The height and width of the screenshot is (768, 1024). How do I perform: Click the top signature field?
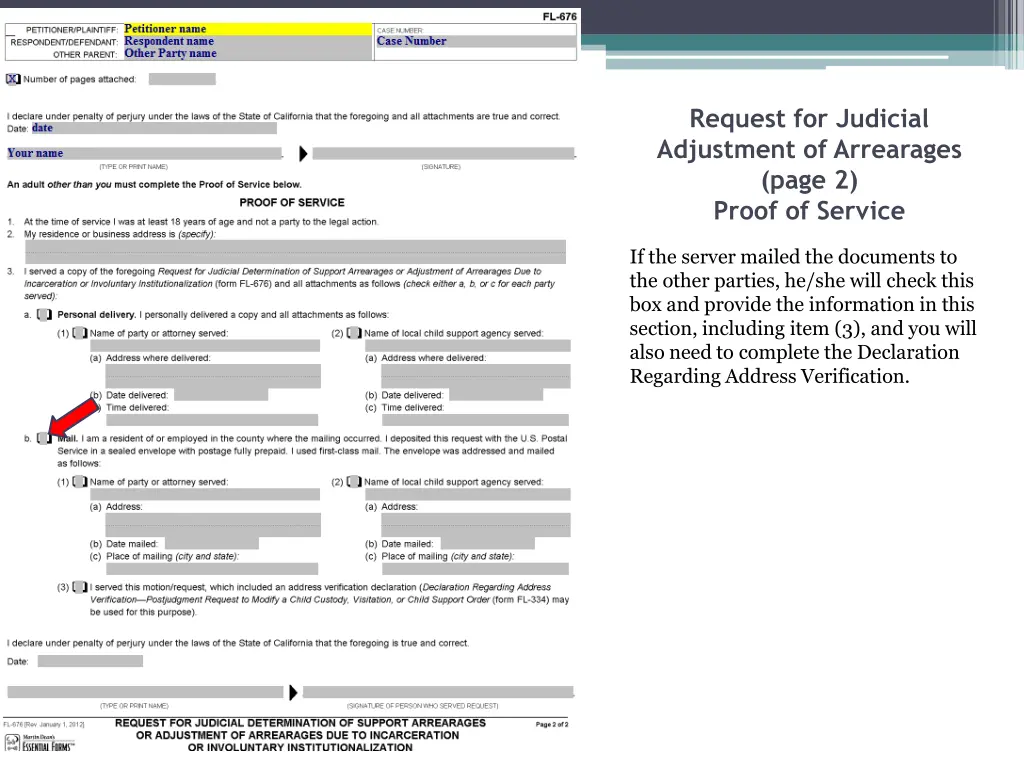[443, 153]
